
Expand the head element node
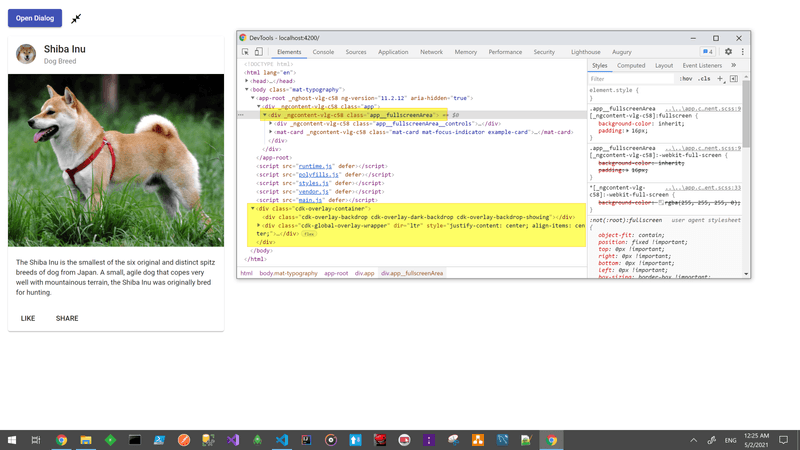coord(246,81)
